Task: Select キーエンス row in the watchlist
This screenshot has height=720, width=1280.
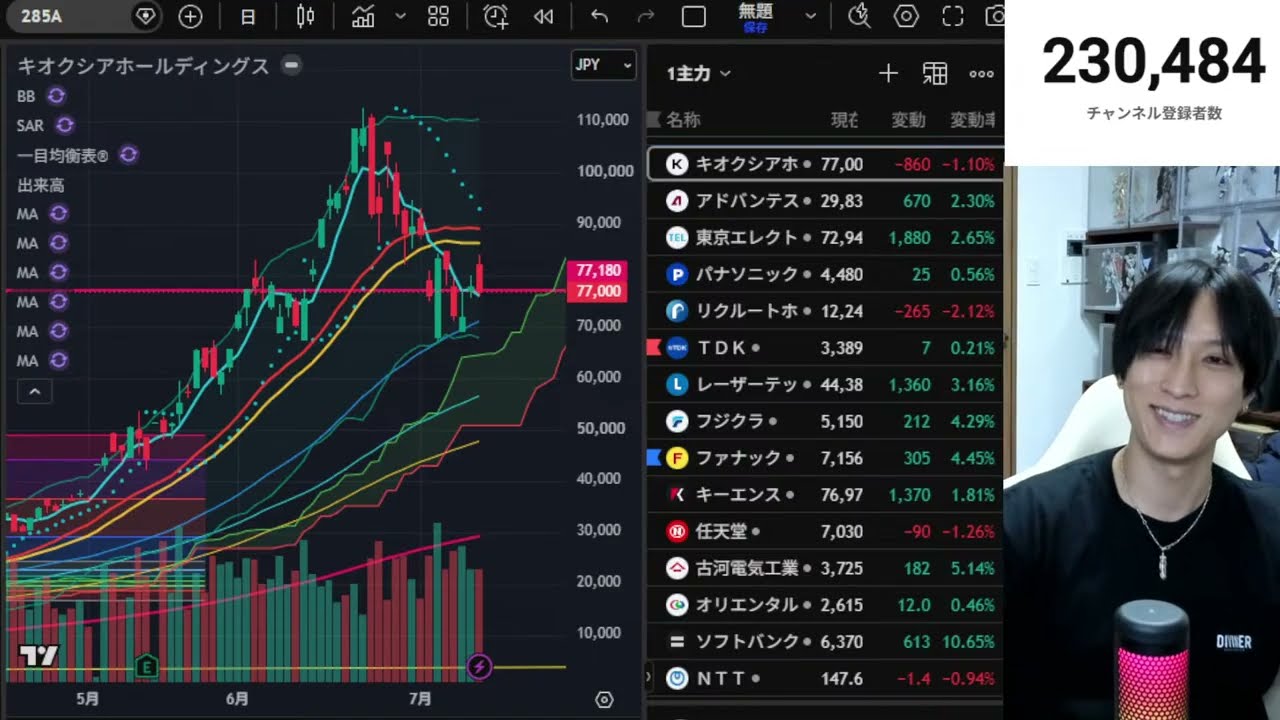Action: (826, 495)
